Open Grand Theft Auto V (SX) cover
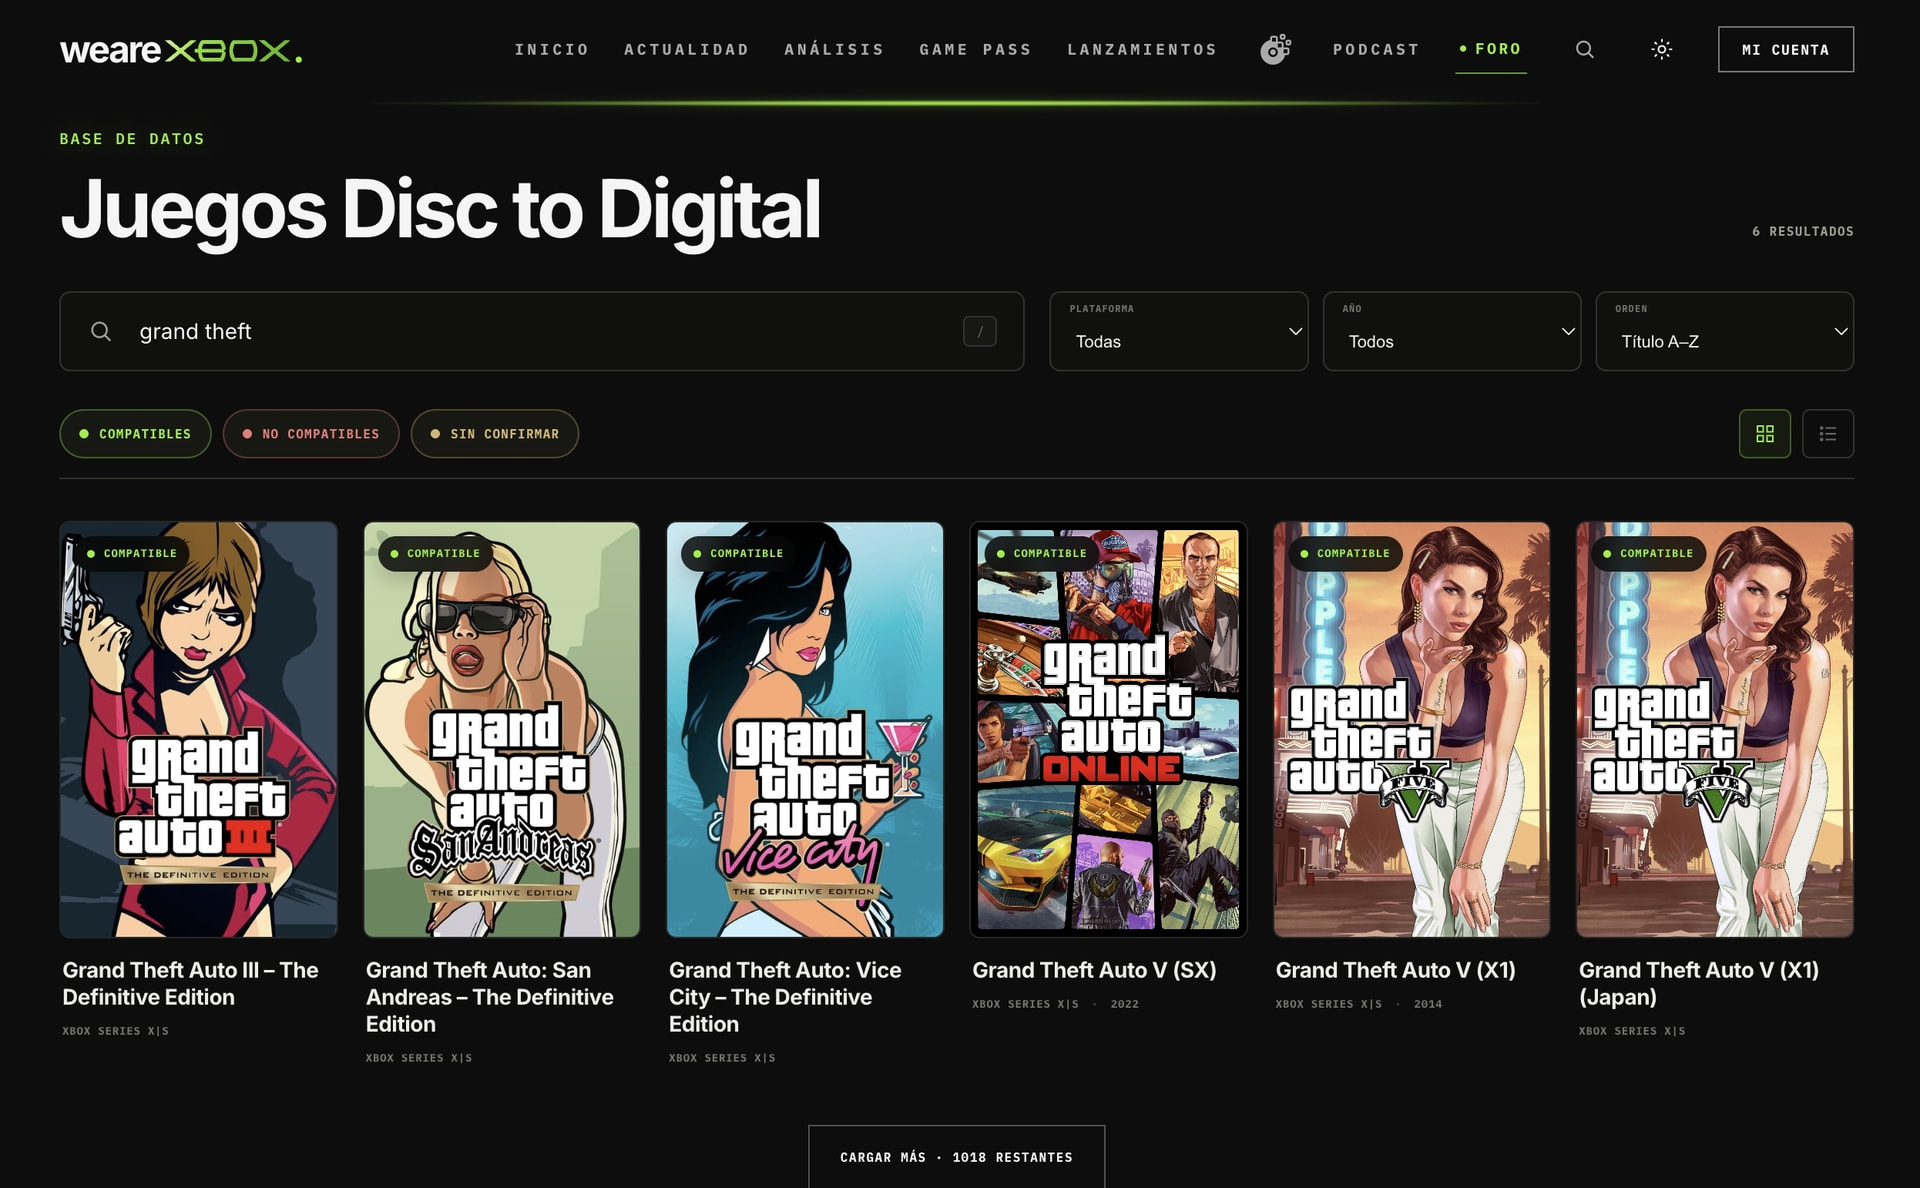 1108,729
